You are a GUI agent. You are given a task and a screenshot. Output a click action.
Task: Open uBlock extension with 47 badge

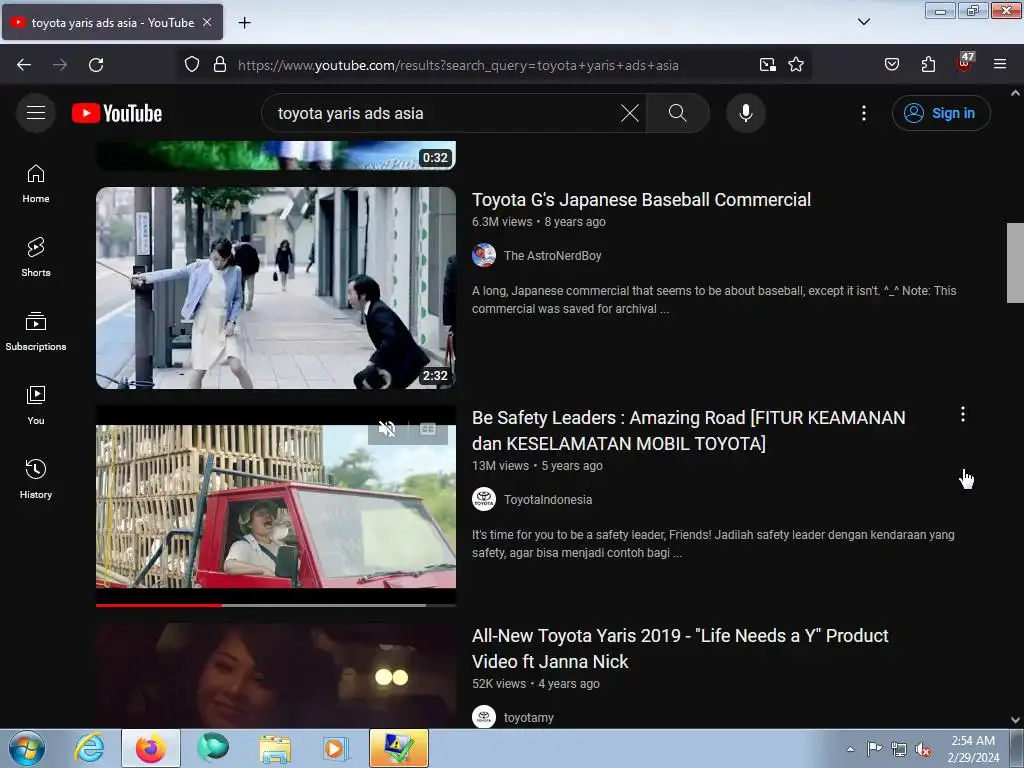click(965, 63)
